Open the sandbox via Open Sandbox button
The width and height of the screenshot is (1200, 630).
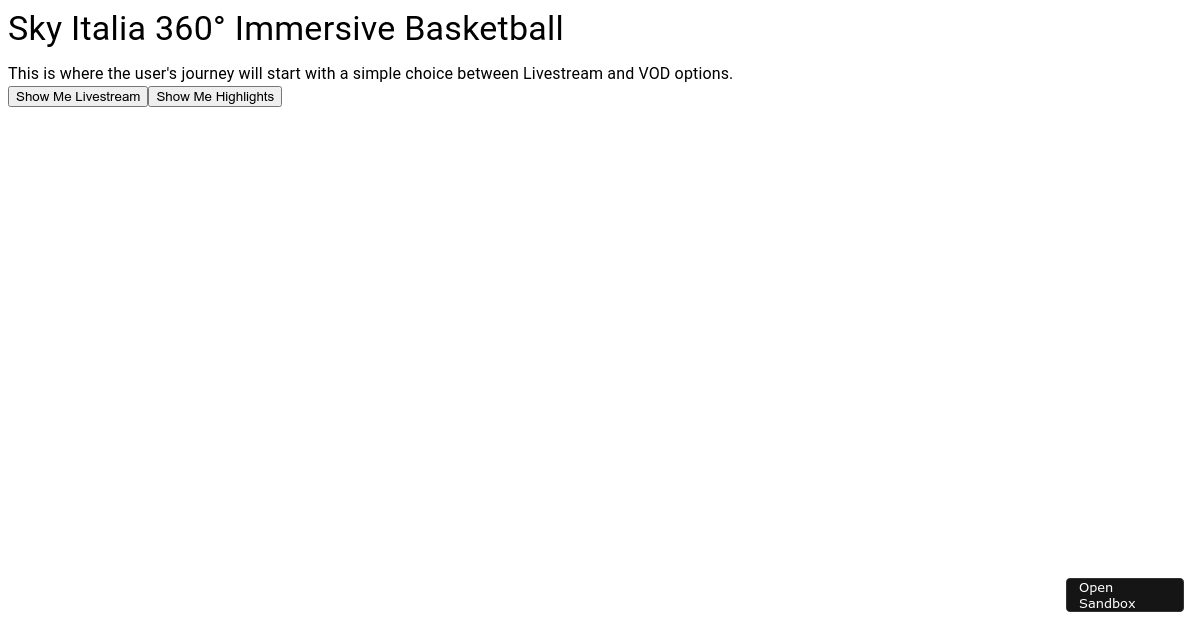(1125, 595)
